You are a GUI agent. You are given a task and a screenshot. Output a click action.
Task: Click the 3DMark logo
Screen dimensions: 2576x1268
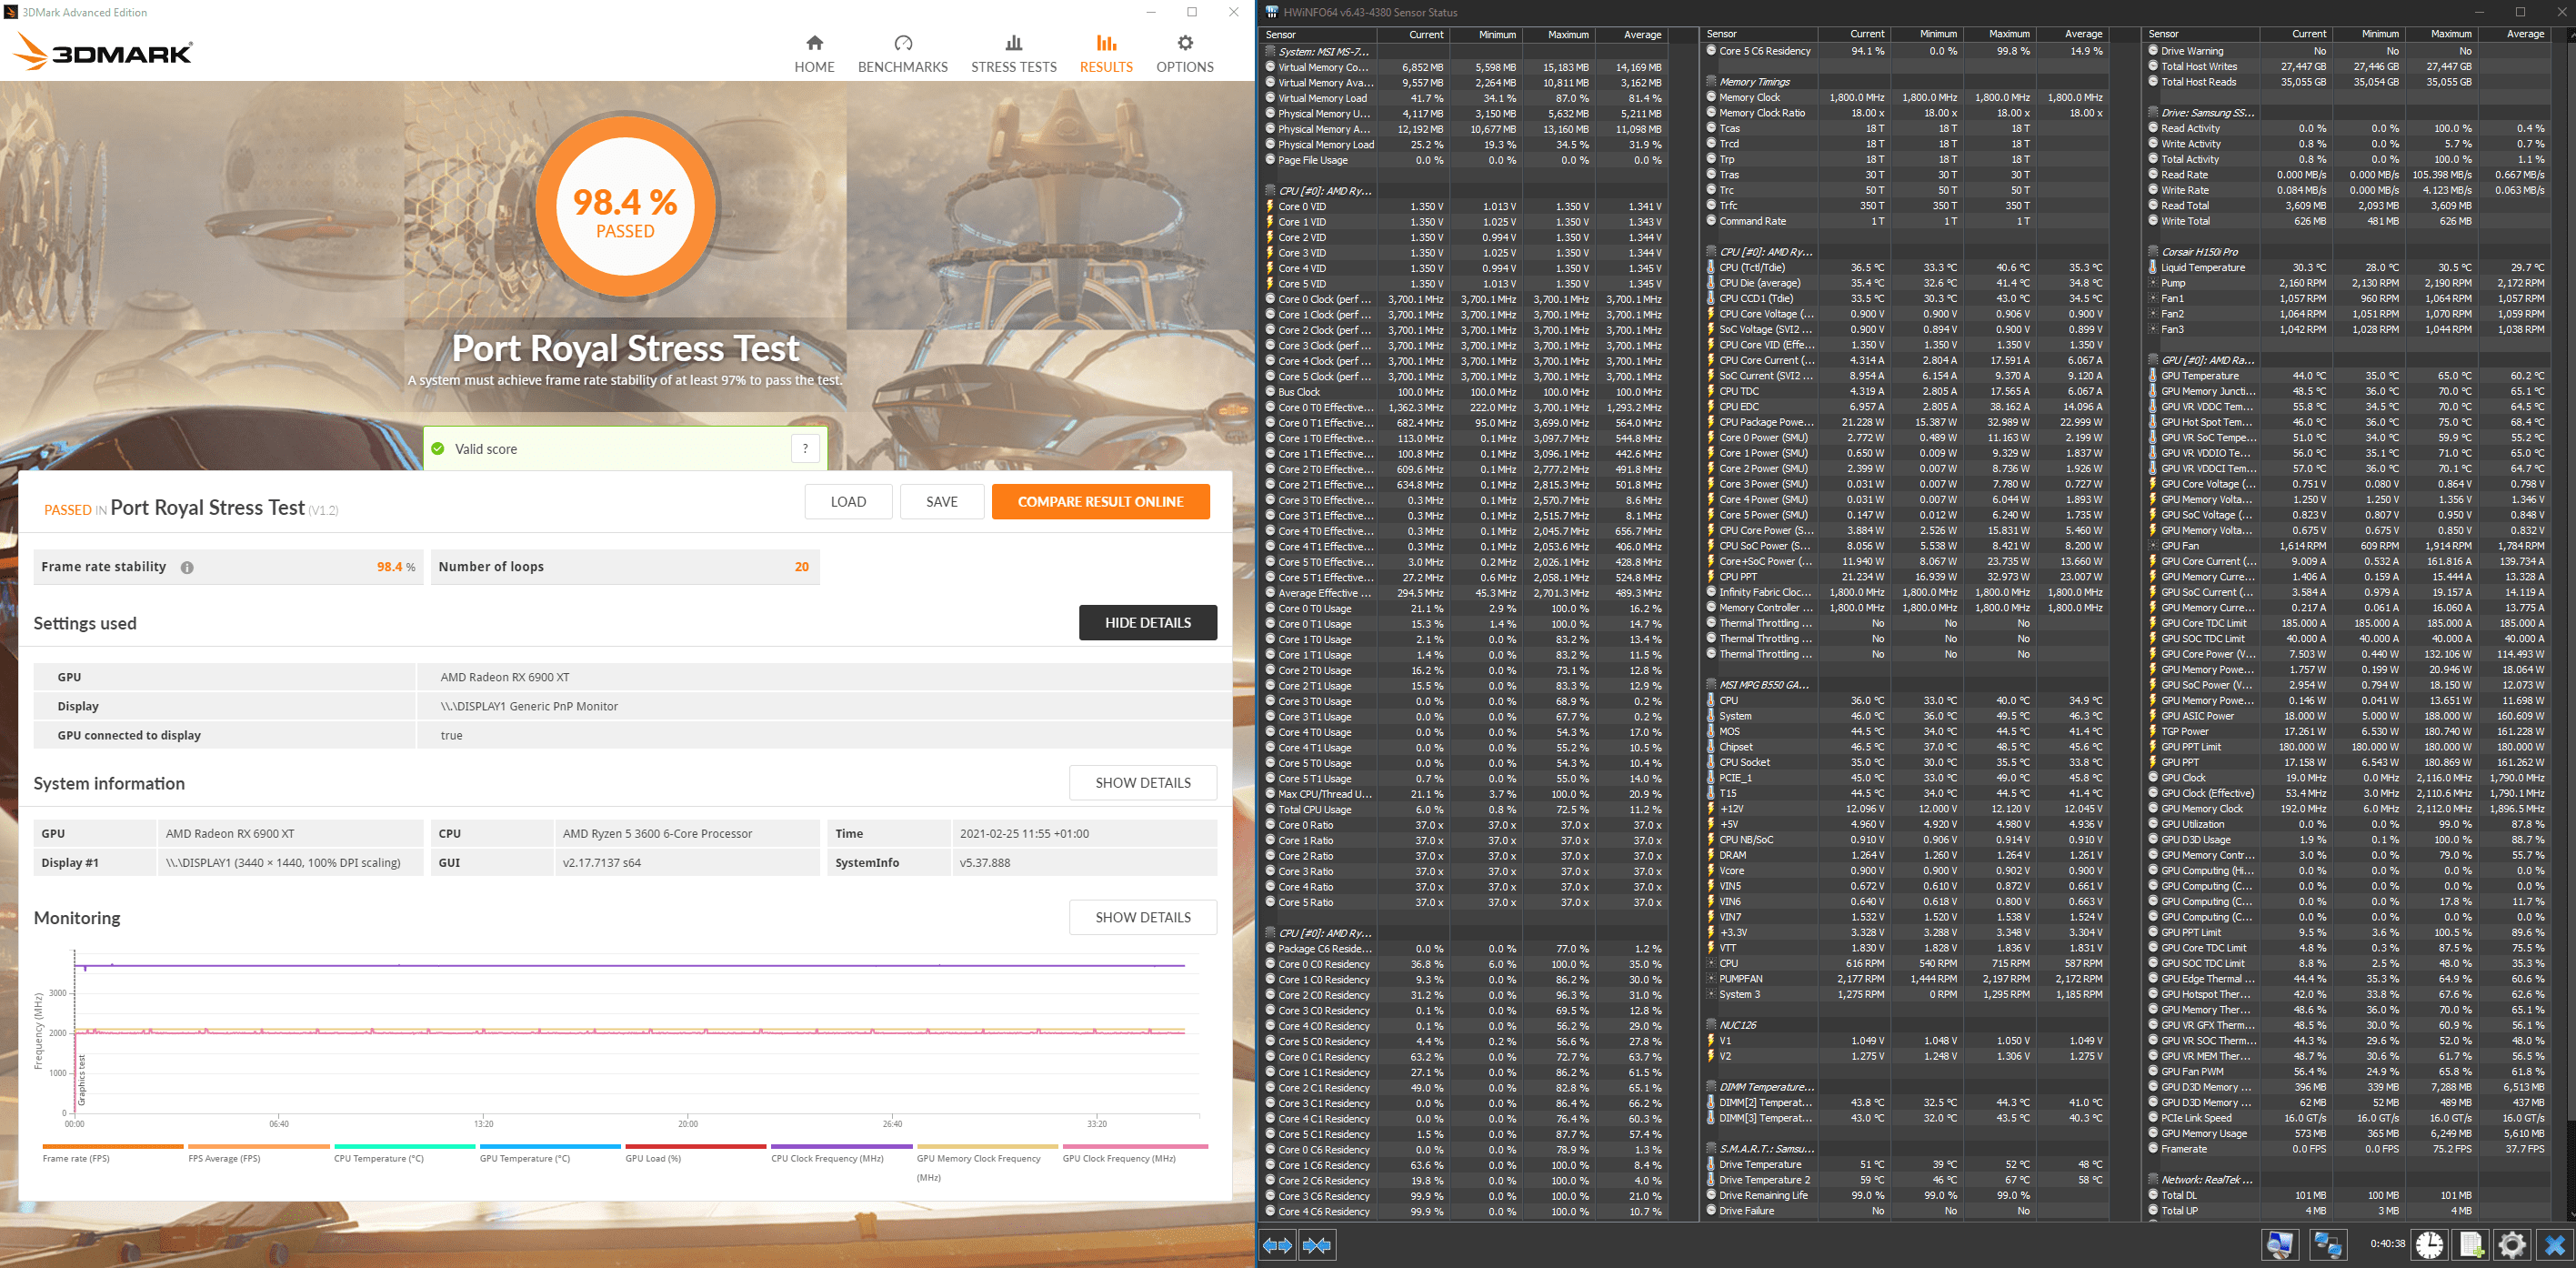(x=103, y=52)
